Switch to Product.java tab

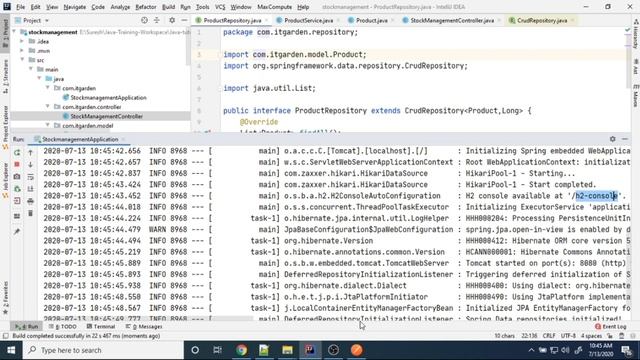(371, 20)
